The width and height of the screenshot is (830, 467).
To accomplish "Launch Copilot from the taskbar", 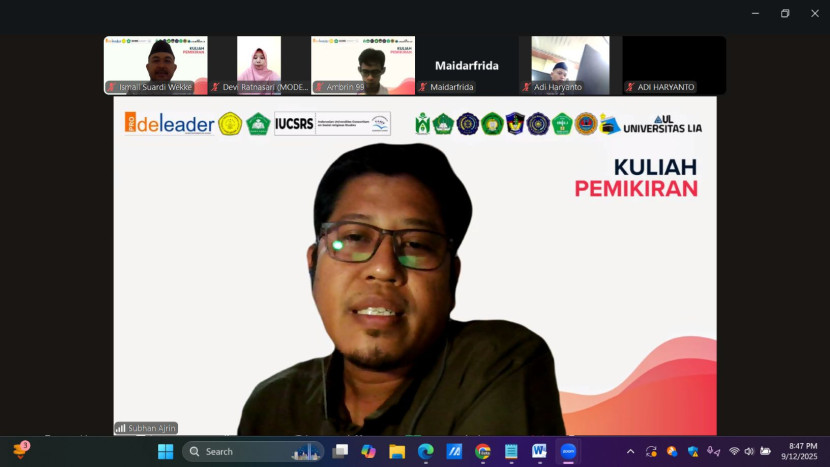I will point(368,451).
